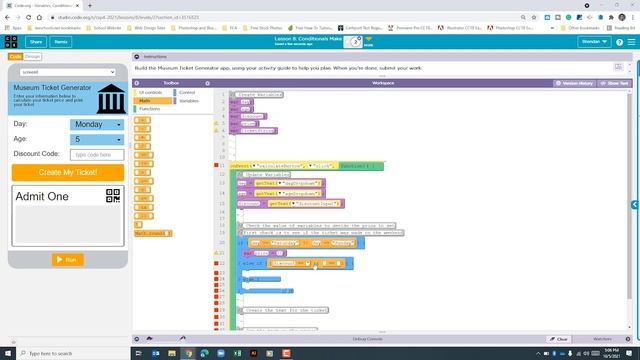Click the browser profile avatar icon

tap(622, 18)
